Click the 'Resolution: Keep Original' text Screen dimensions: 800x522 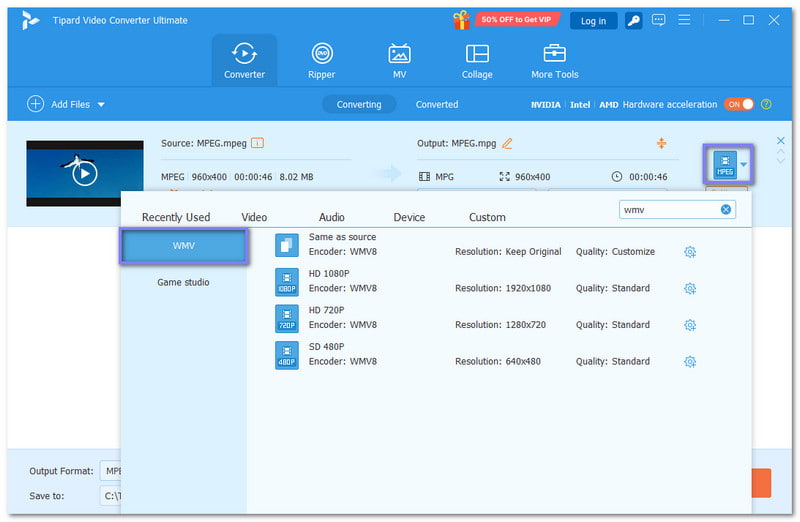[508, 252]
